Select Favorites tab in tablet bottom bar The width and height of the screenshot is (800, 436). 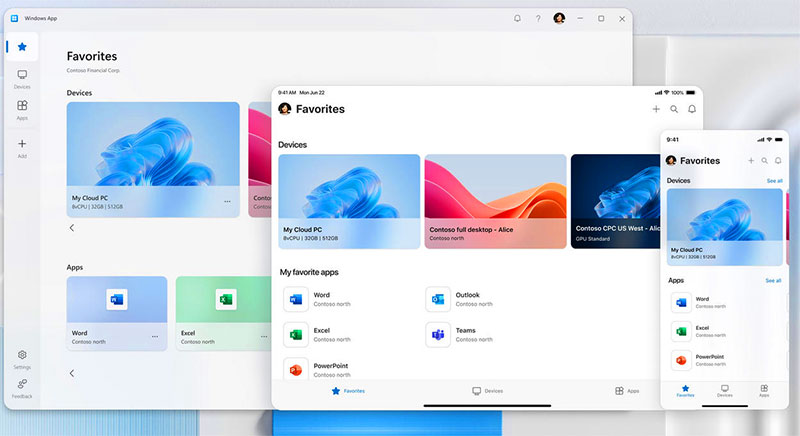point(348,391)
